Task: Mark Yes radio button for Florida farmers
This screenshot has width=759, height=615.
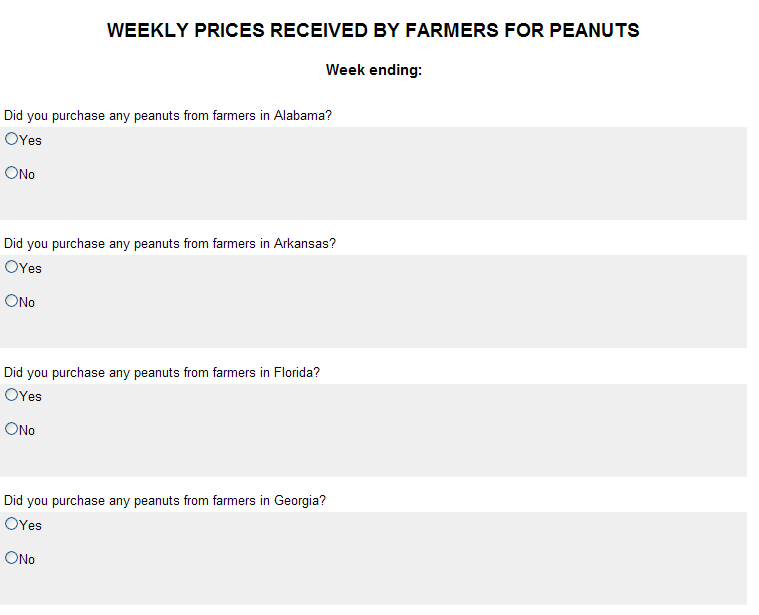Action: click(x=12, y=395)
